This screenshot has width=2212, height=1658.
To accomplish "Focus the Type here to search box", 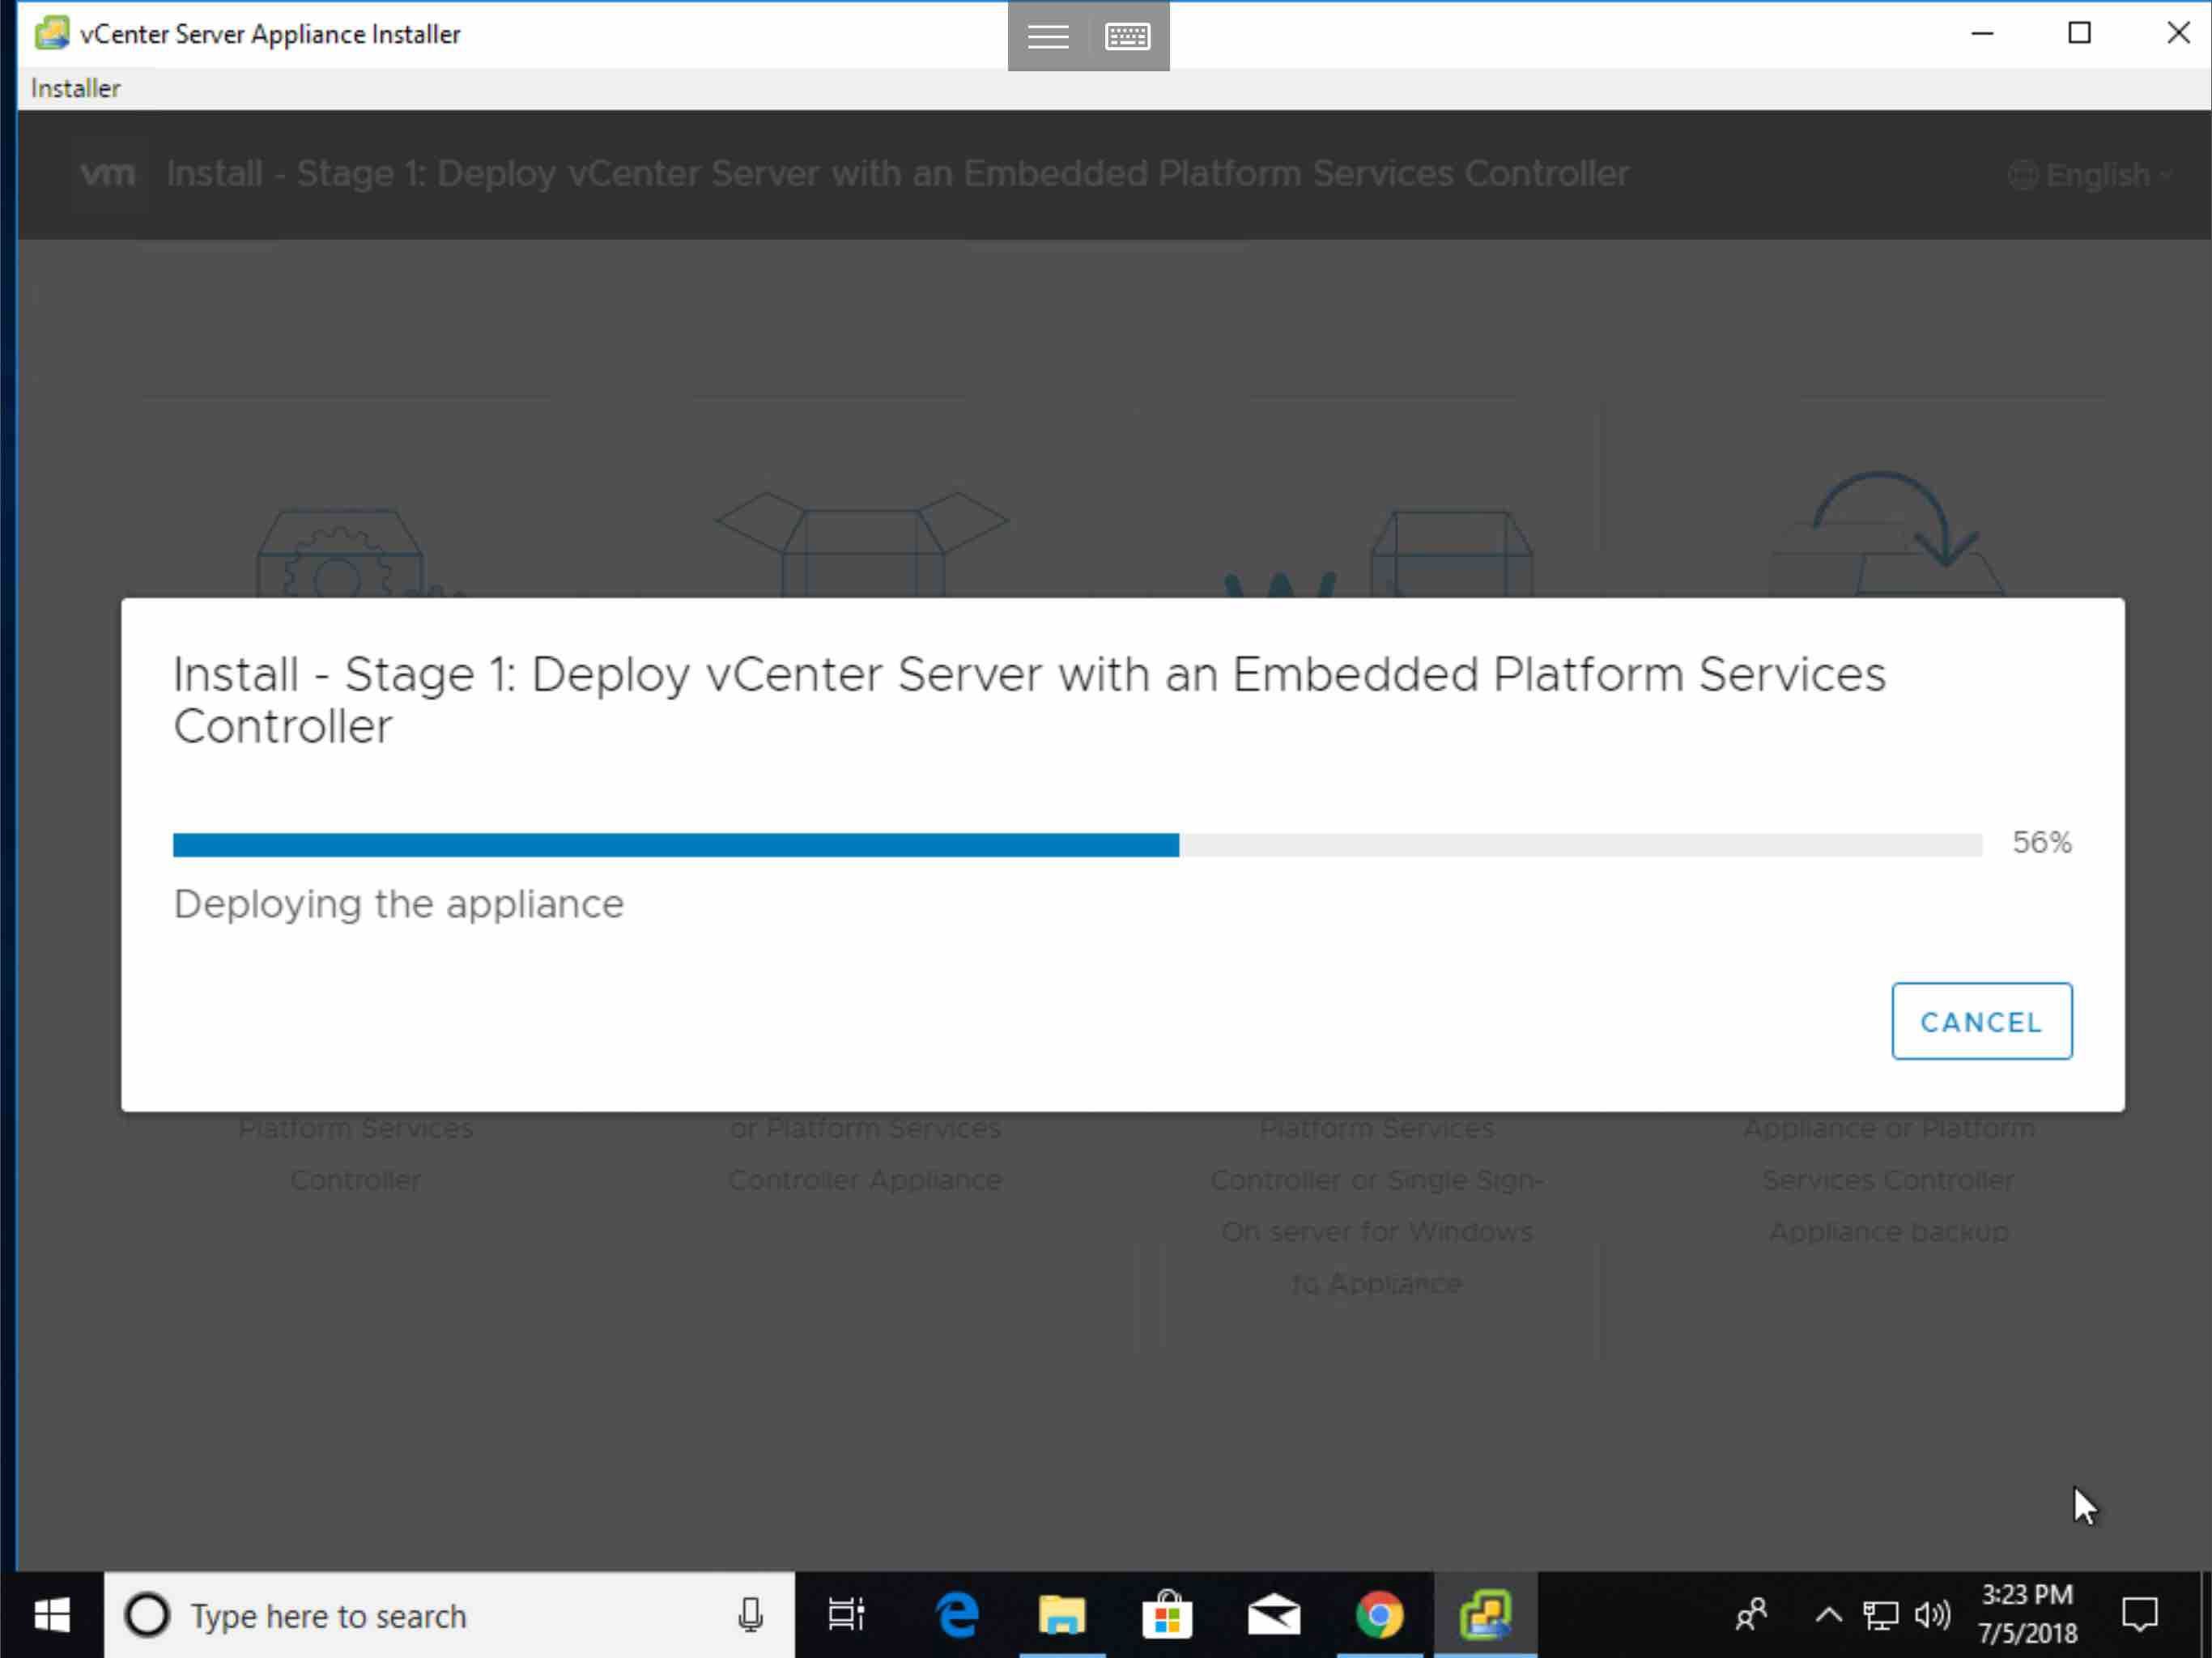I will click(x=450, y=1615).
